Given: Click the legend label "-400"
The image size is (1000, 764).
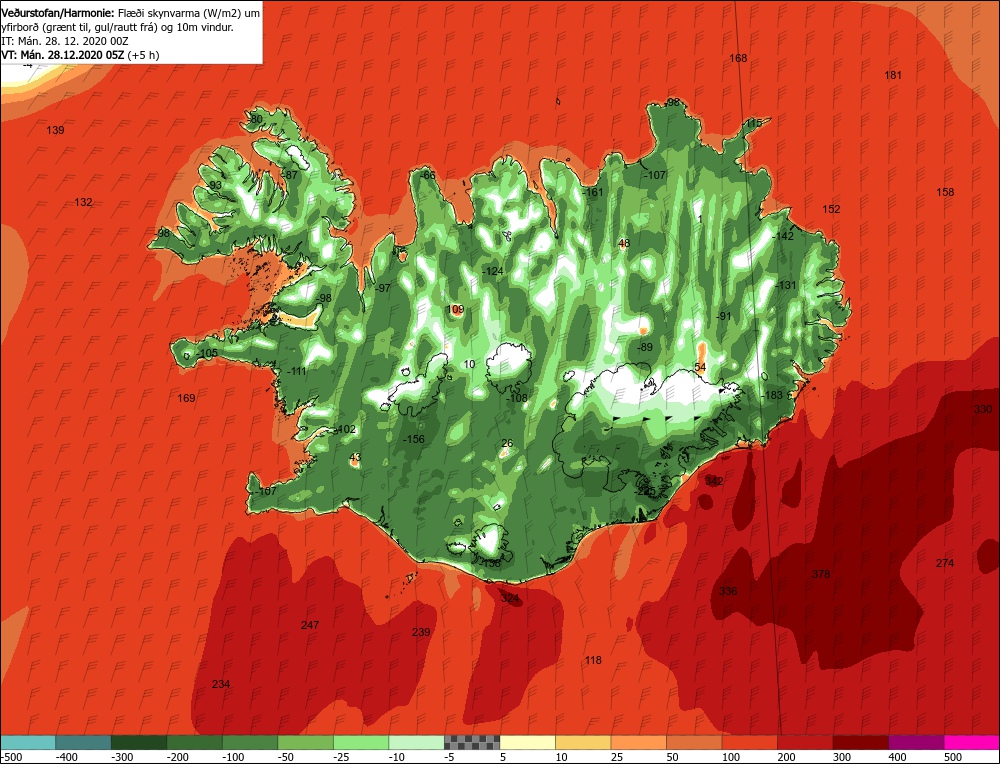Looking at the screenshot, I should click(x=67, y=757).
